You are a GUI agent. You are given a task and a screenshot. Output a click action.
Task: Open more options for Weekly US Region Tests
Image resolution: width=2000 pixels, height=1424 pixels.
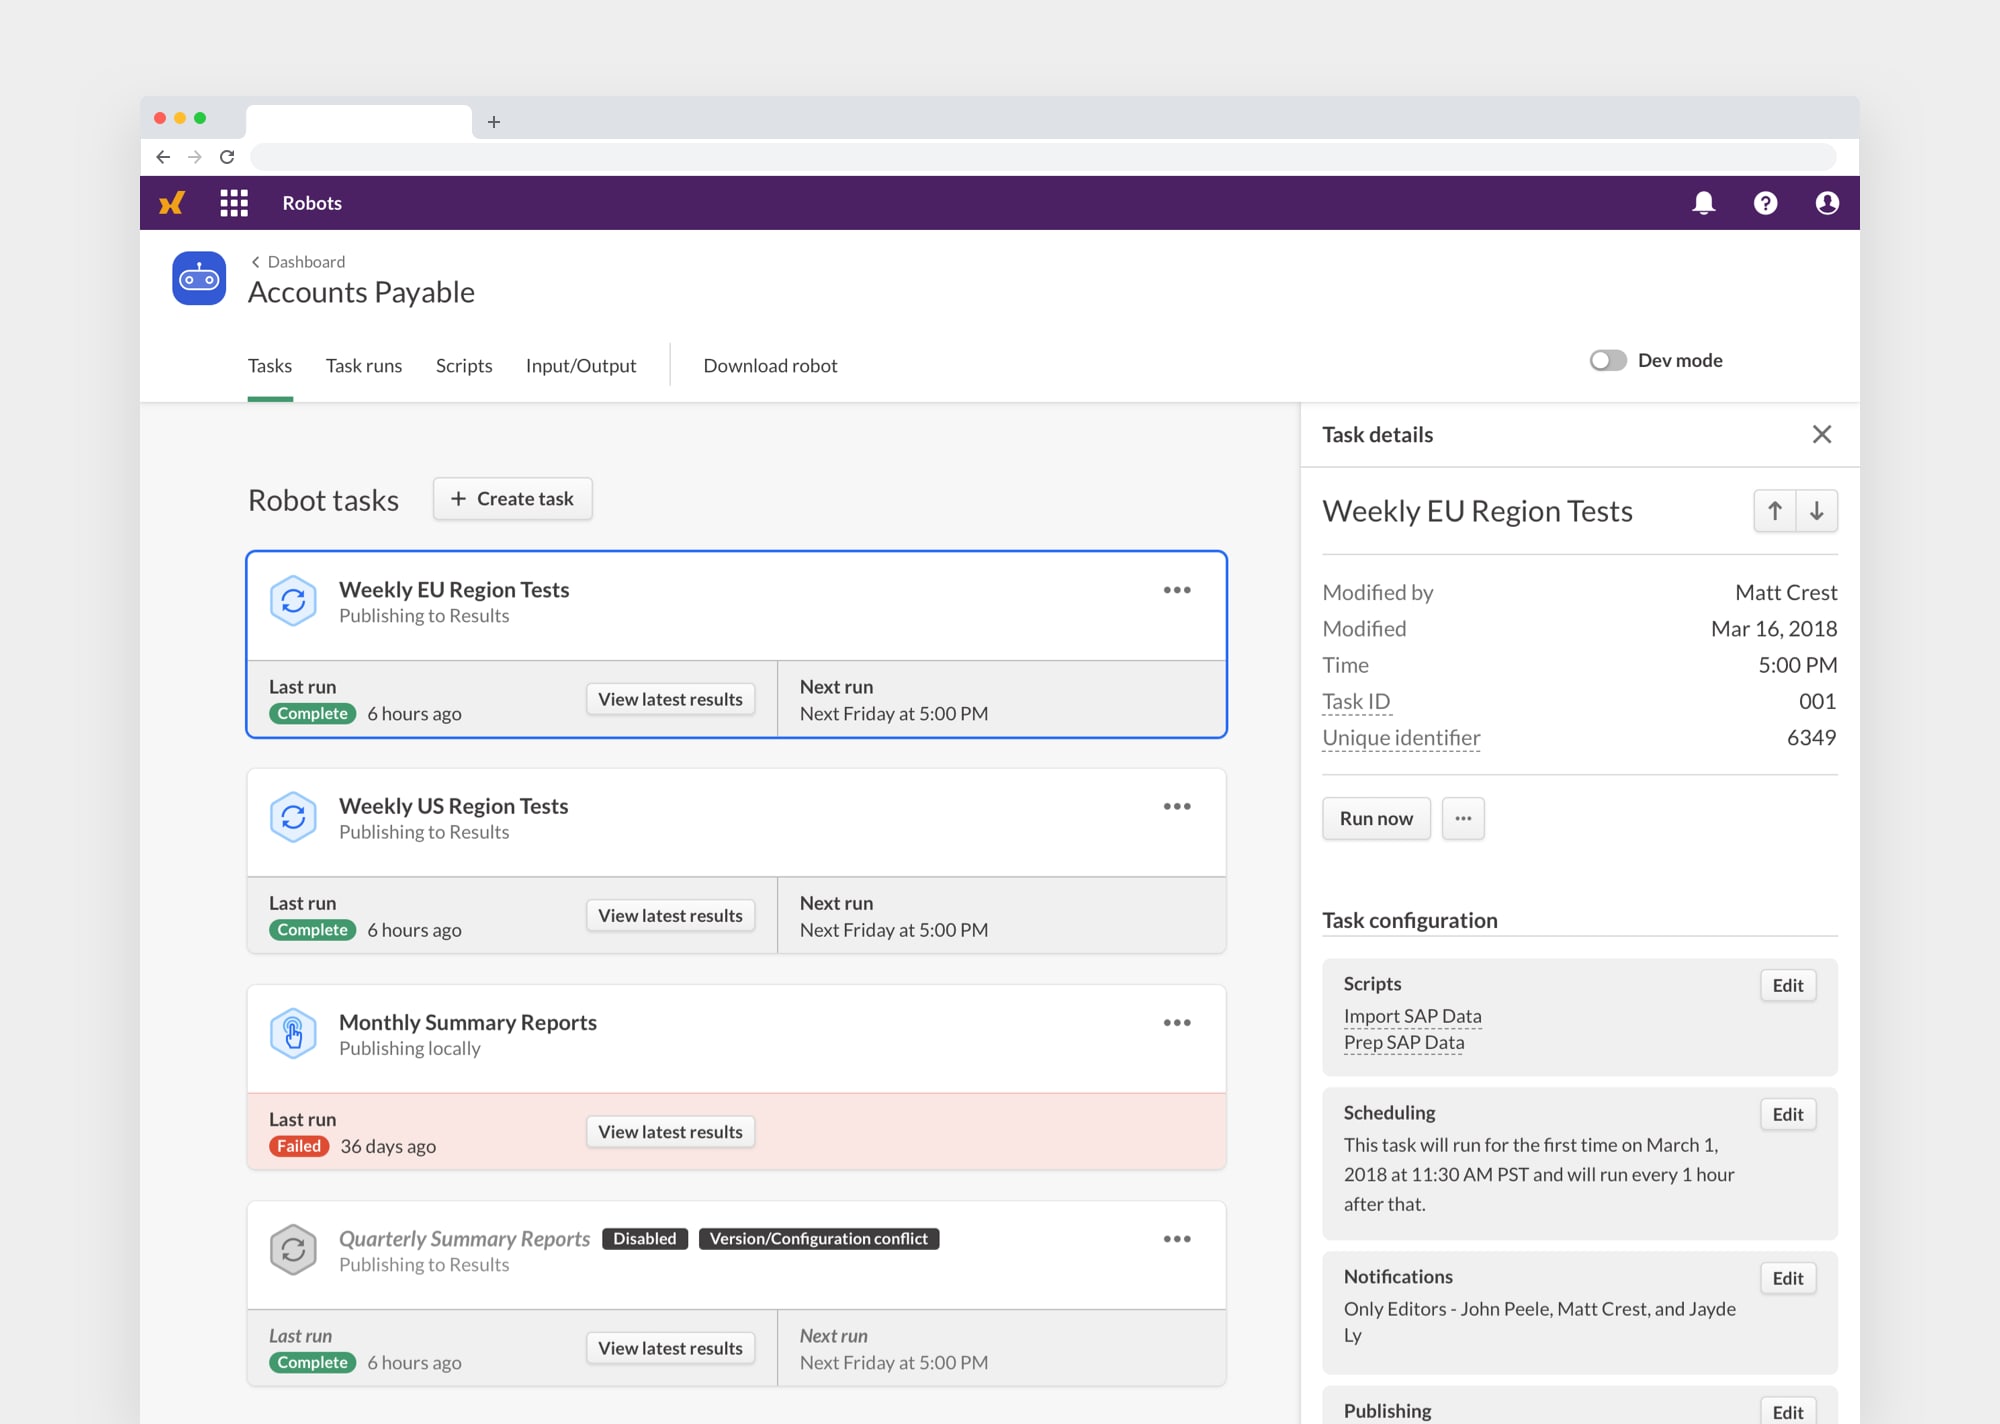point(1177,806)
